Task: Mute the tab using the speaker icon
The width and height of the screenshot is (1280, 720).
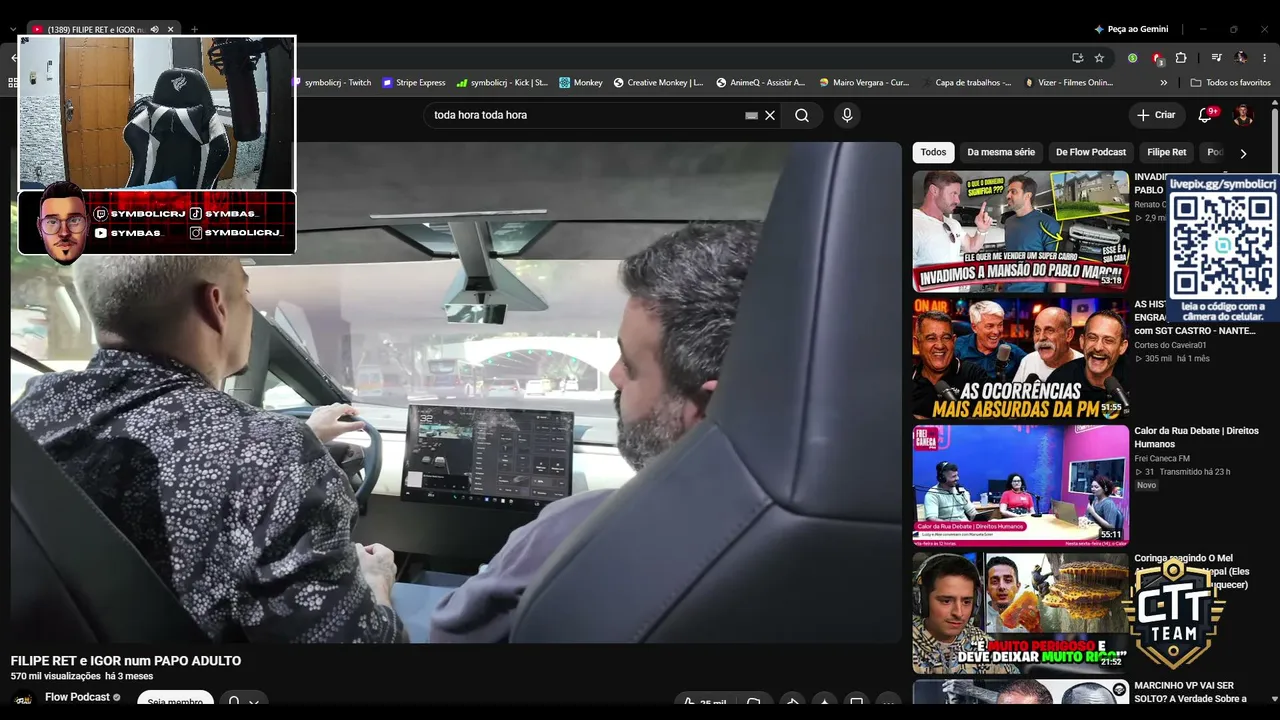Action: [x=154, y=30]
